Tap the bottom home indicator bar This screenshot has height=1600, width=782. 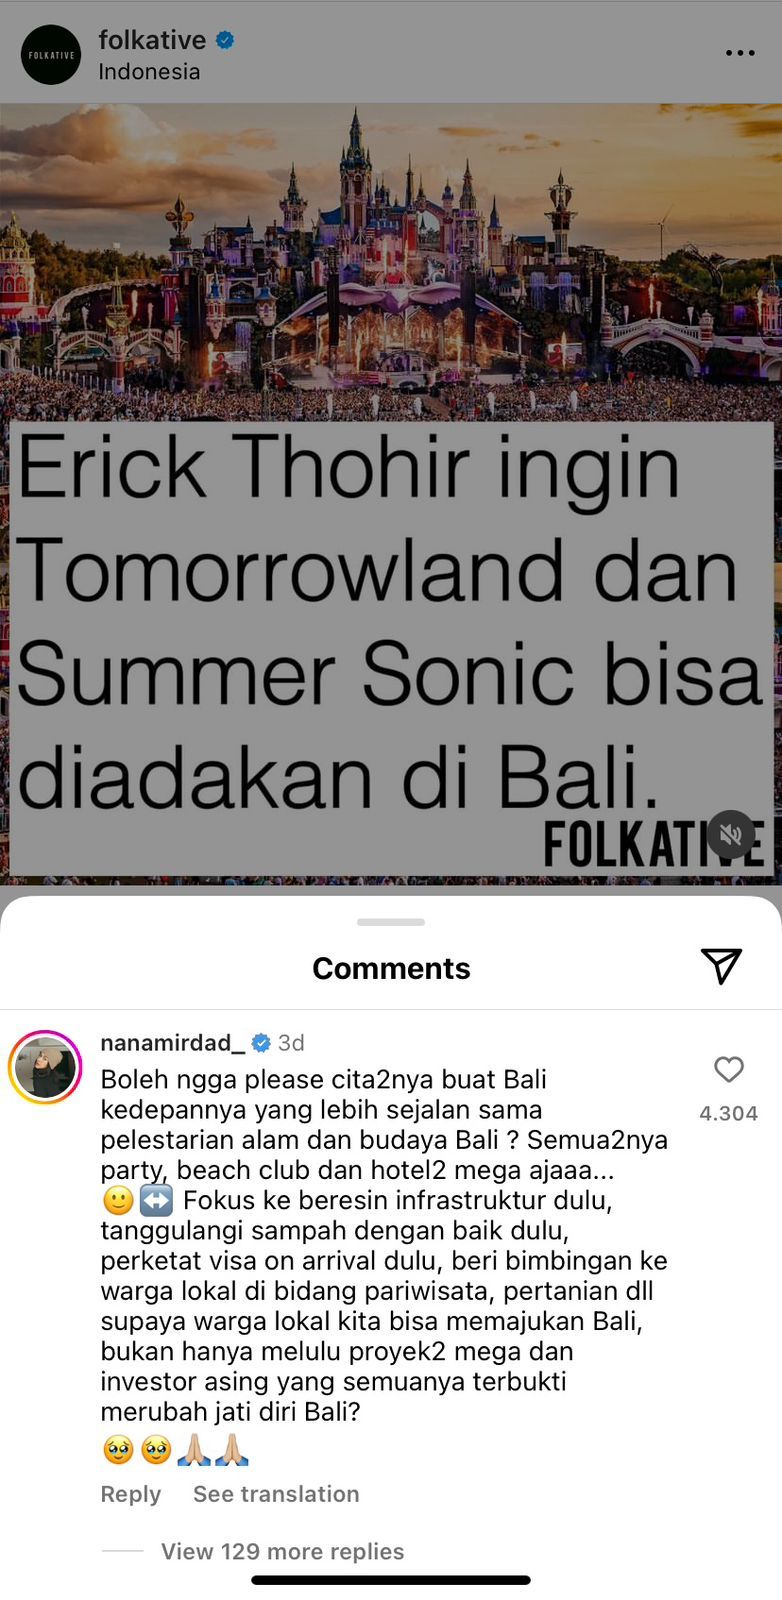point(391,1580)
